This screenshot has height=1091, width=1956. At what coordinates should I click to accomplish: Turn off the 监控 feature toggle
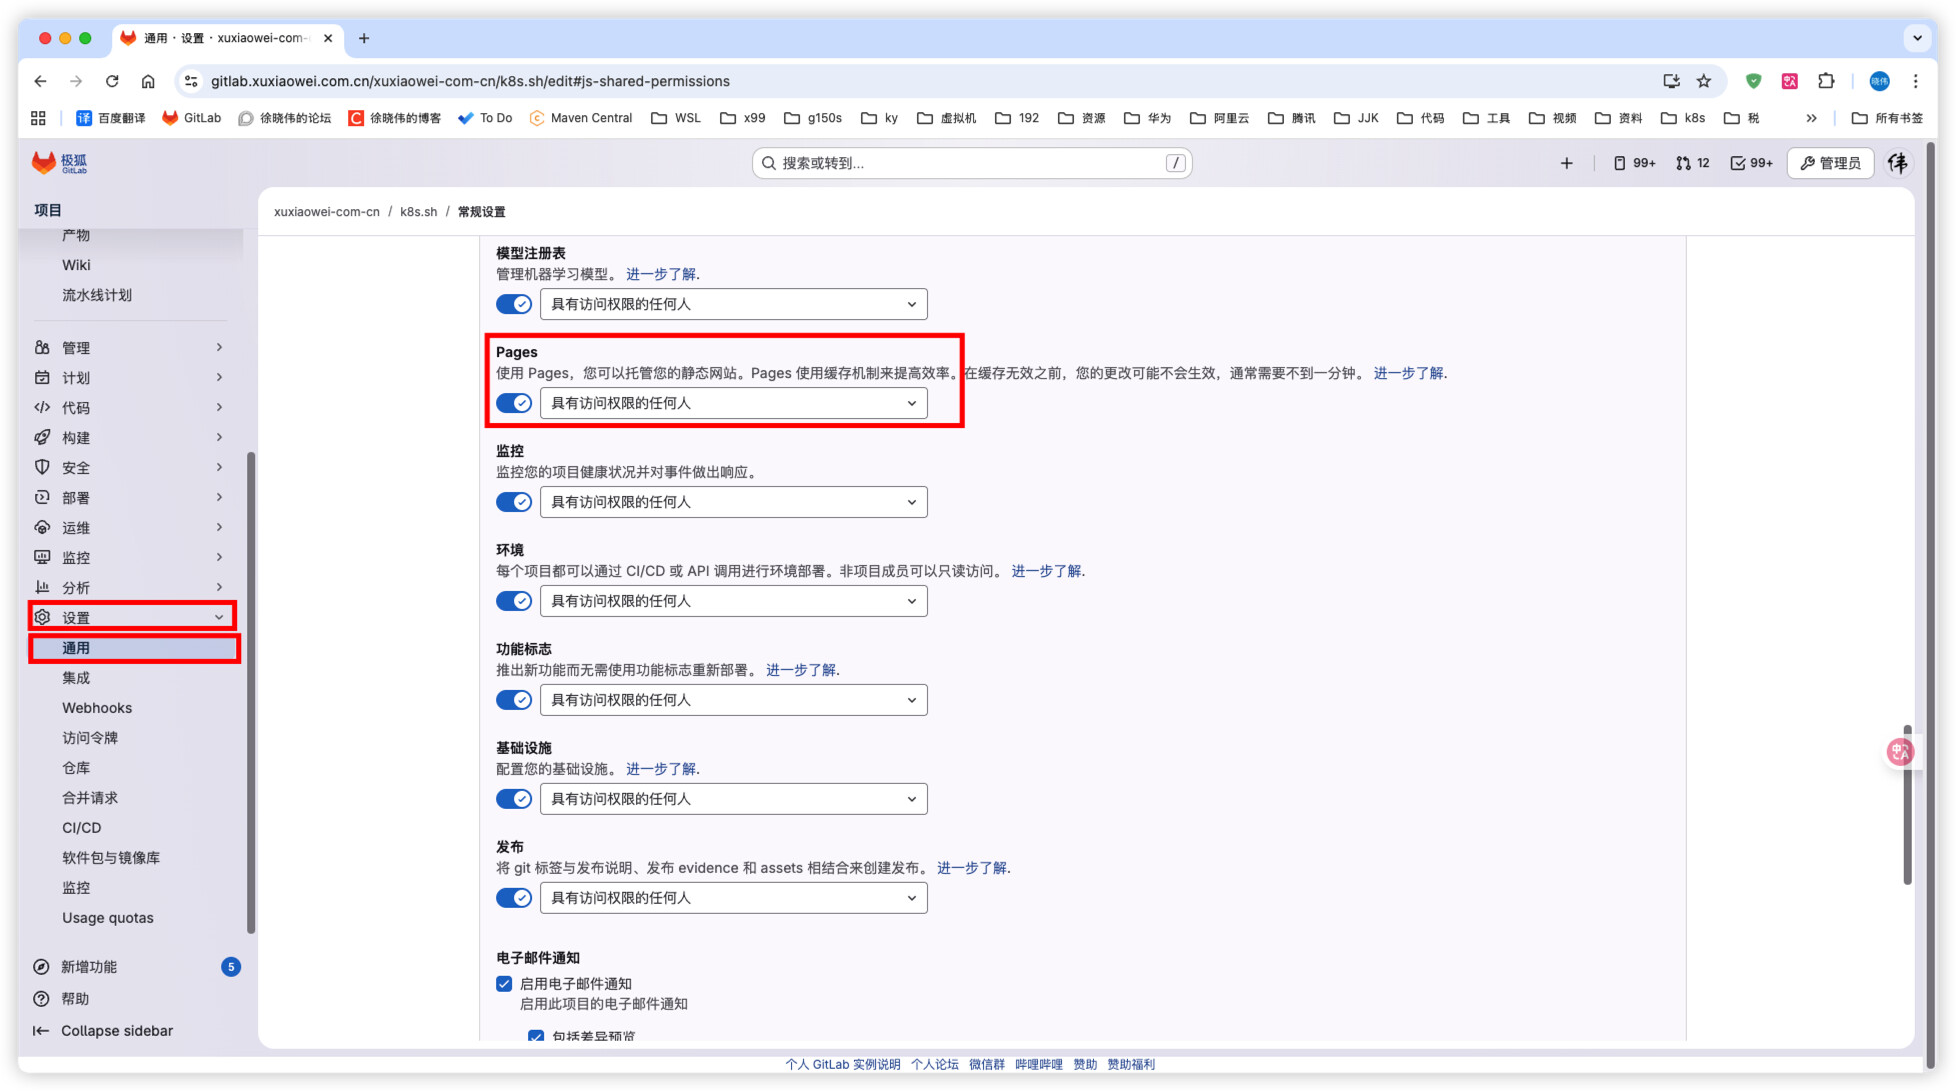click(x=514, y=502)
